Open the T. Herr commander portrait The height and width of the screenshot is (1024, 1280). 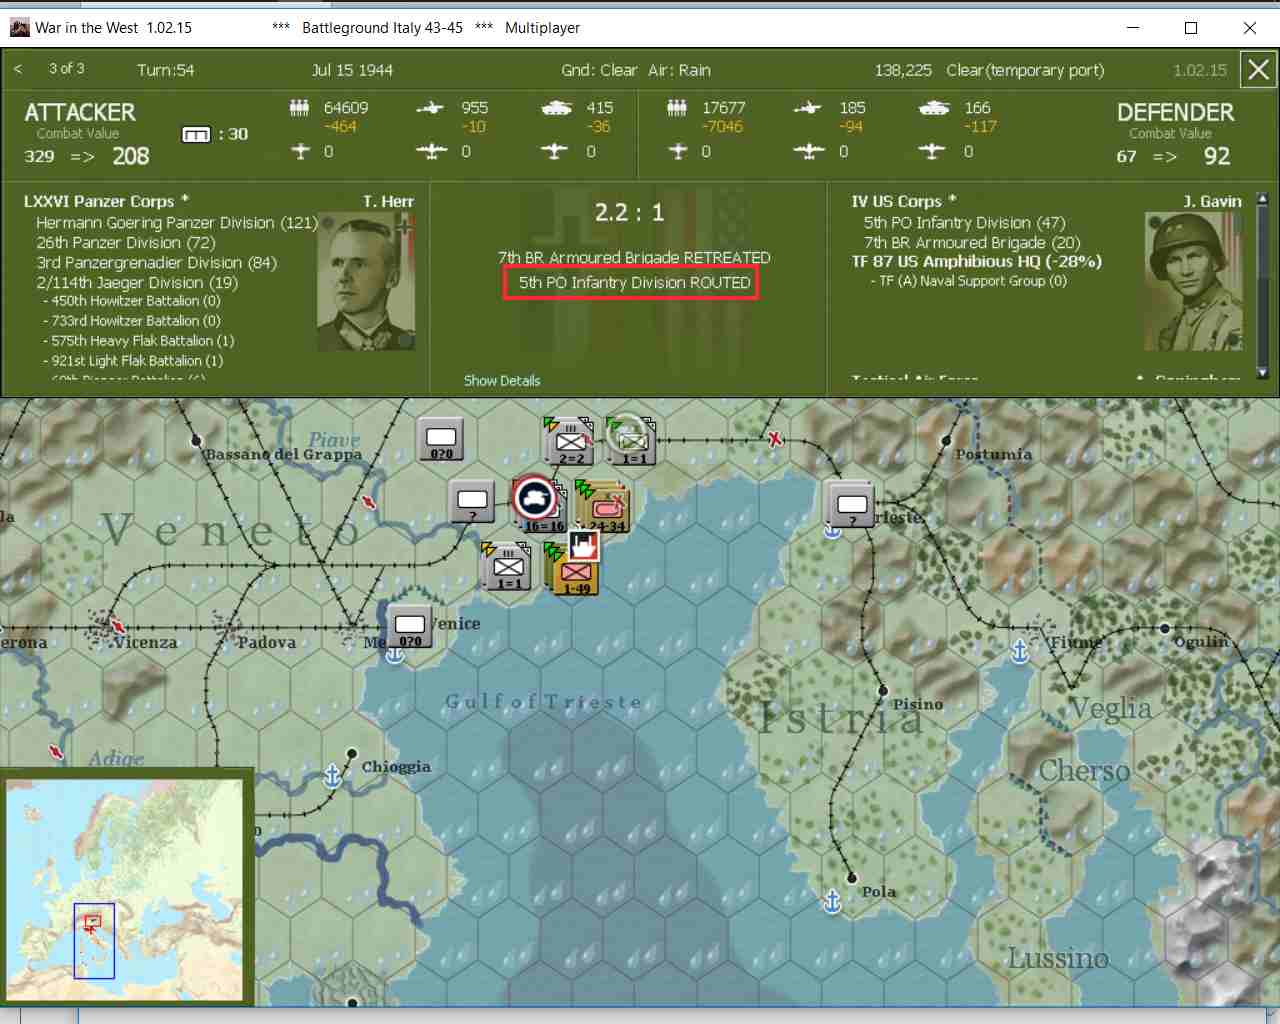tap(365, 282)
